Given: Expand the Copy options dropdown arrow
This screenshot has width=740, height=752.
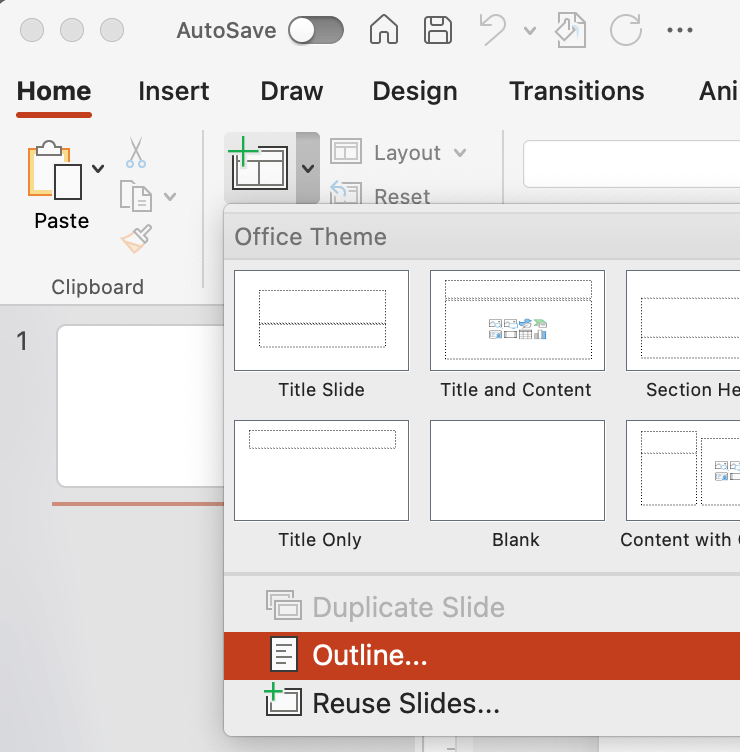Looking at the screenshot, I should 170,196.
